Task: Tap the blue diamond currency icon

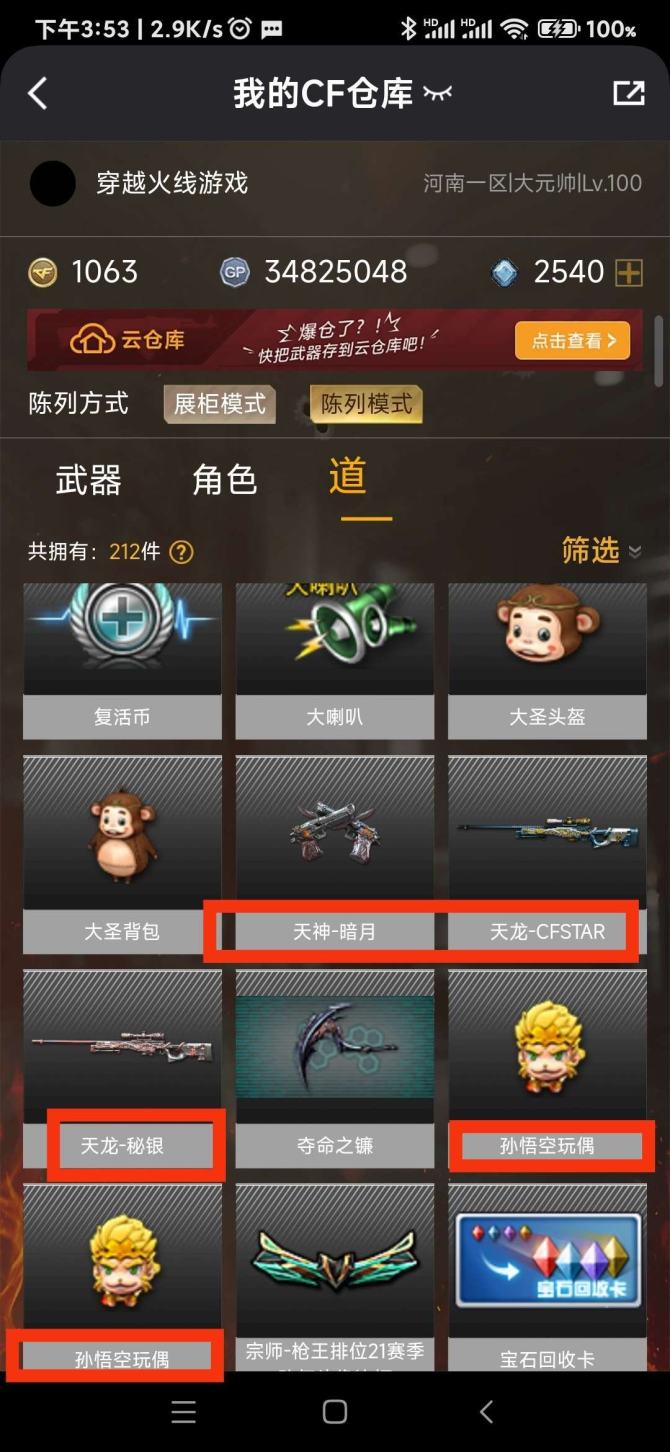Action: 506,272
